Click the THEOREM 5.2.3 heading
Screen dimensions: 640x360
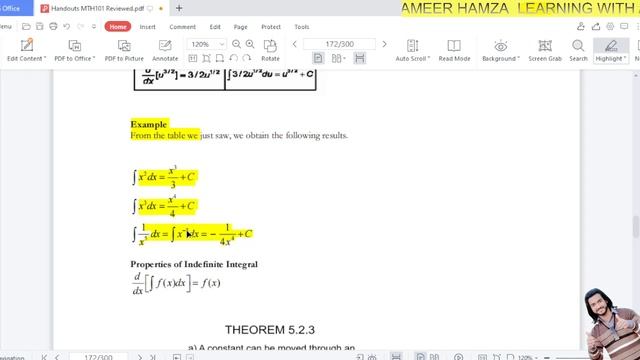[270, 330]
